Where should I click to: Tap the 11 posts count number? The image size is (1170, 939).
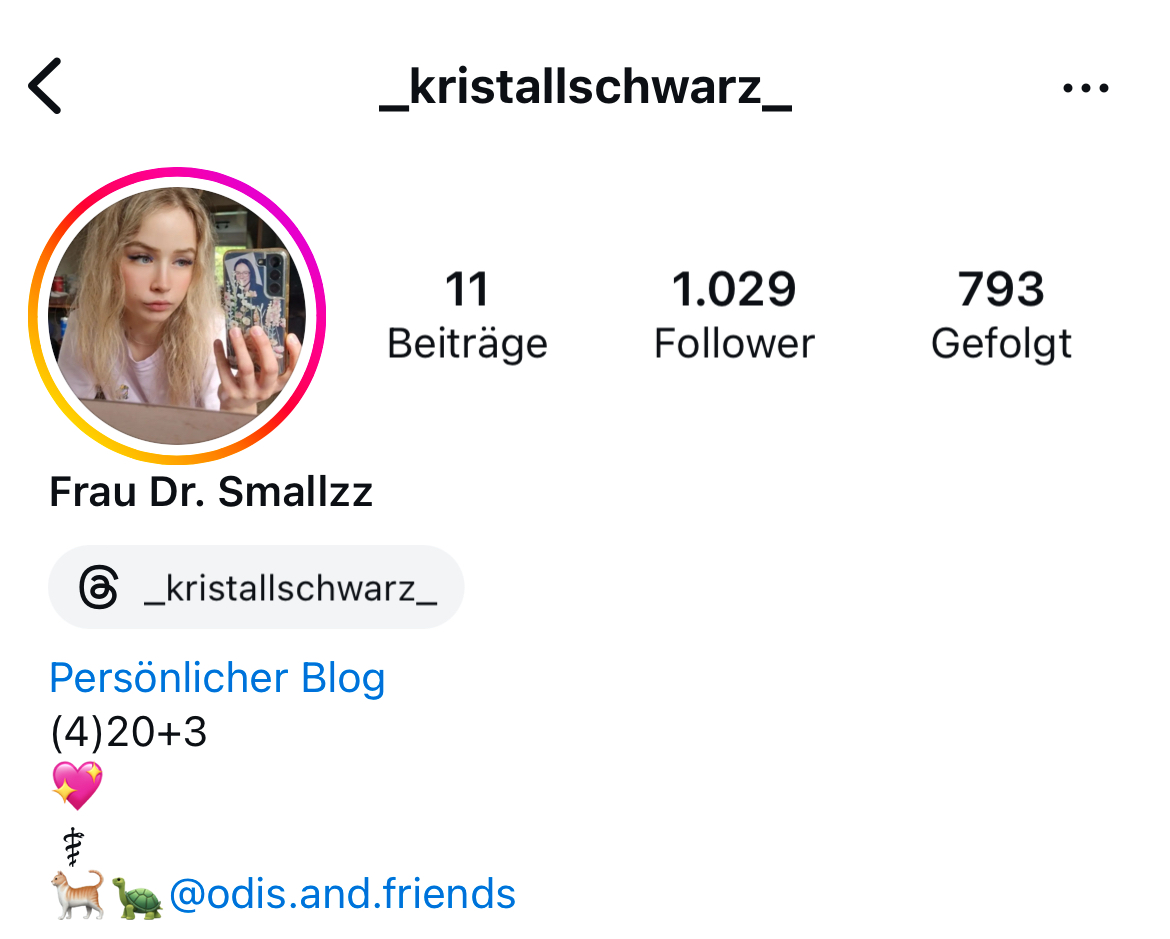click(x=467, y=289)
